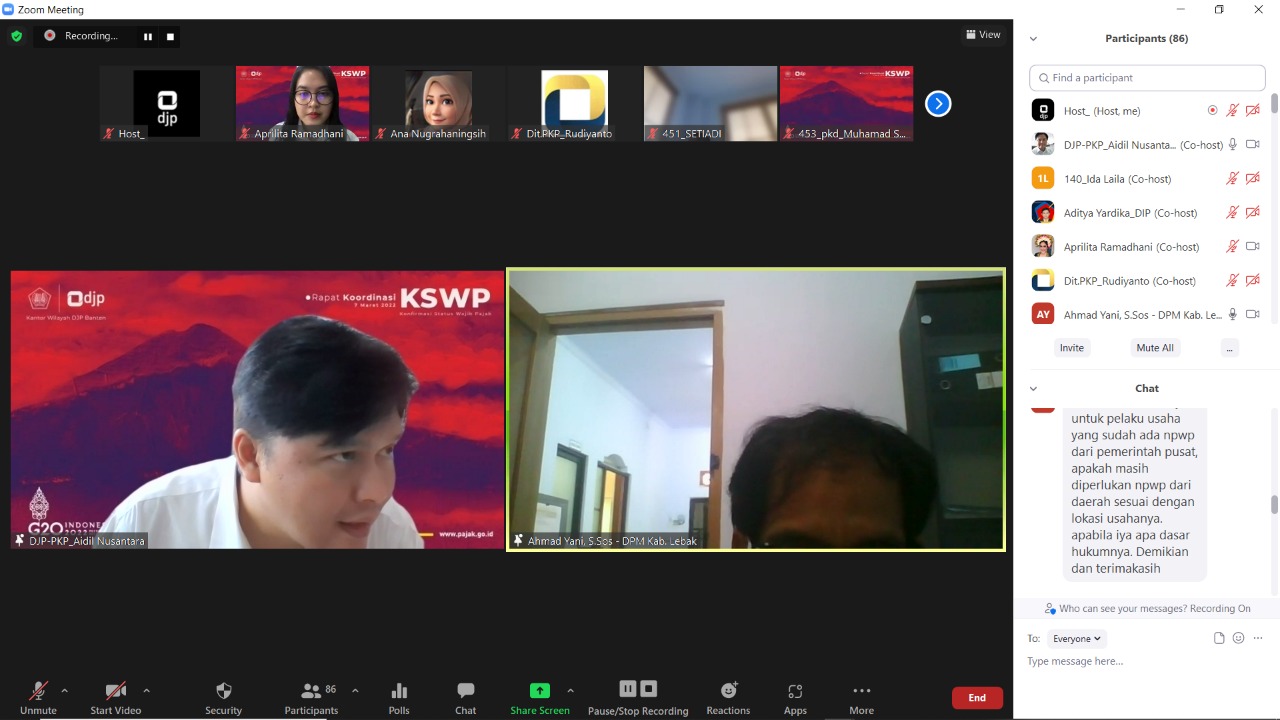This screenshot has height=720, width=1280.
Task: Expand audio options arrow beside Unmute
Action: pos(65,690)
